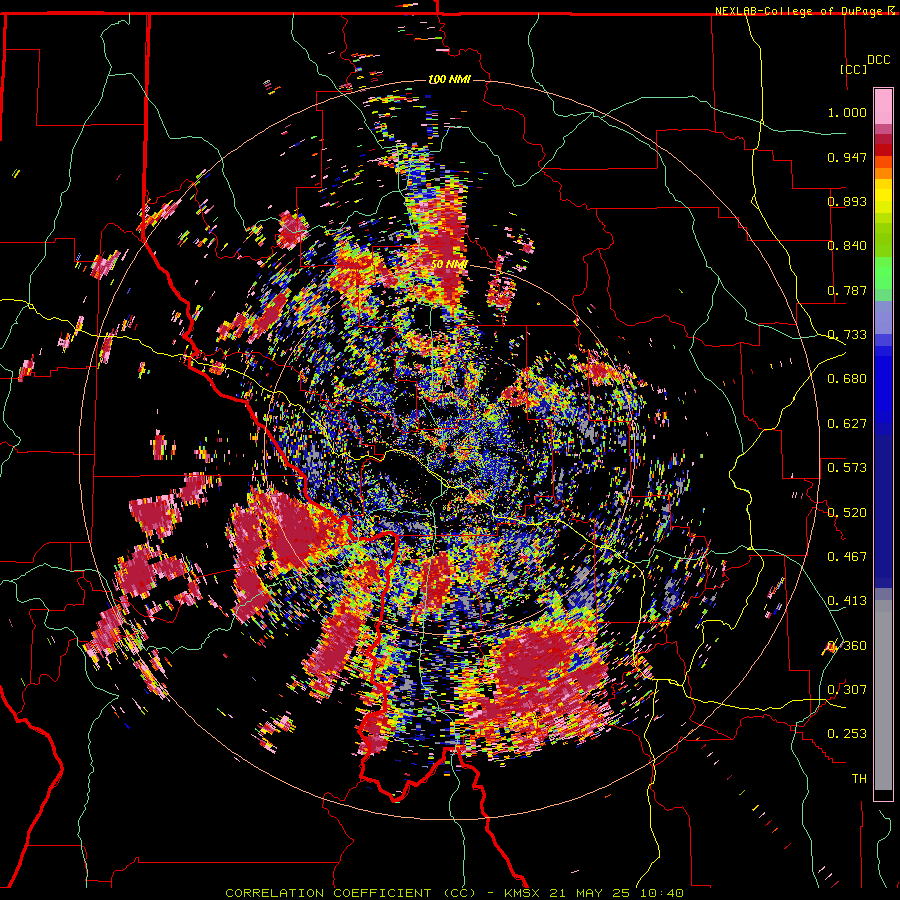Click the 0.360 legend value
This screenshot has width=900, height=900.
tap(847, 646)
